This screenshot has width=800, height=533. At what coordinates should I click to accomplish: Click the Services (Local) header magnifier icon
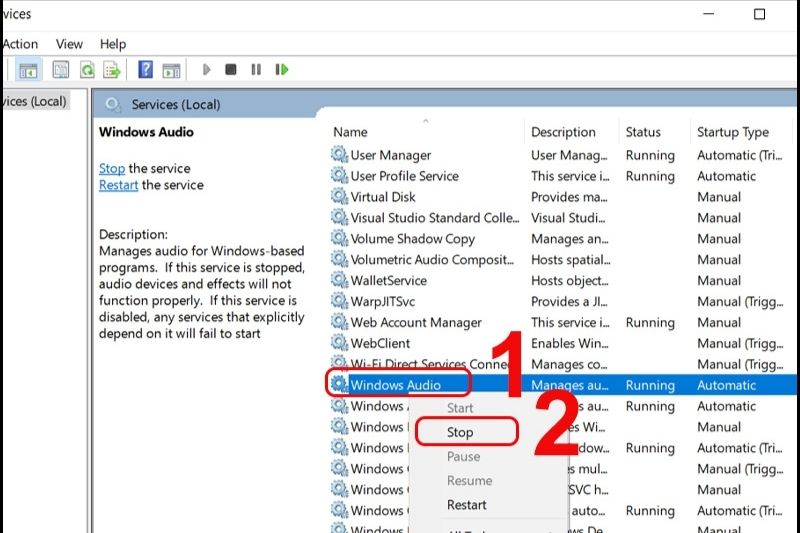[x=112, y=105]
